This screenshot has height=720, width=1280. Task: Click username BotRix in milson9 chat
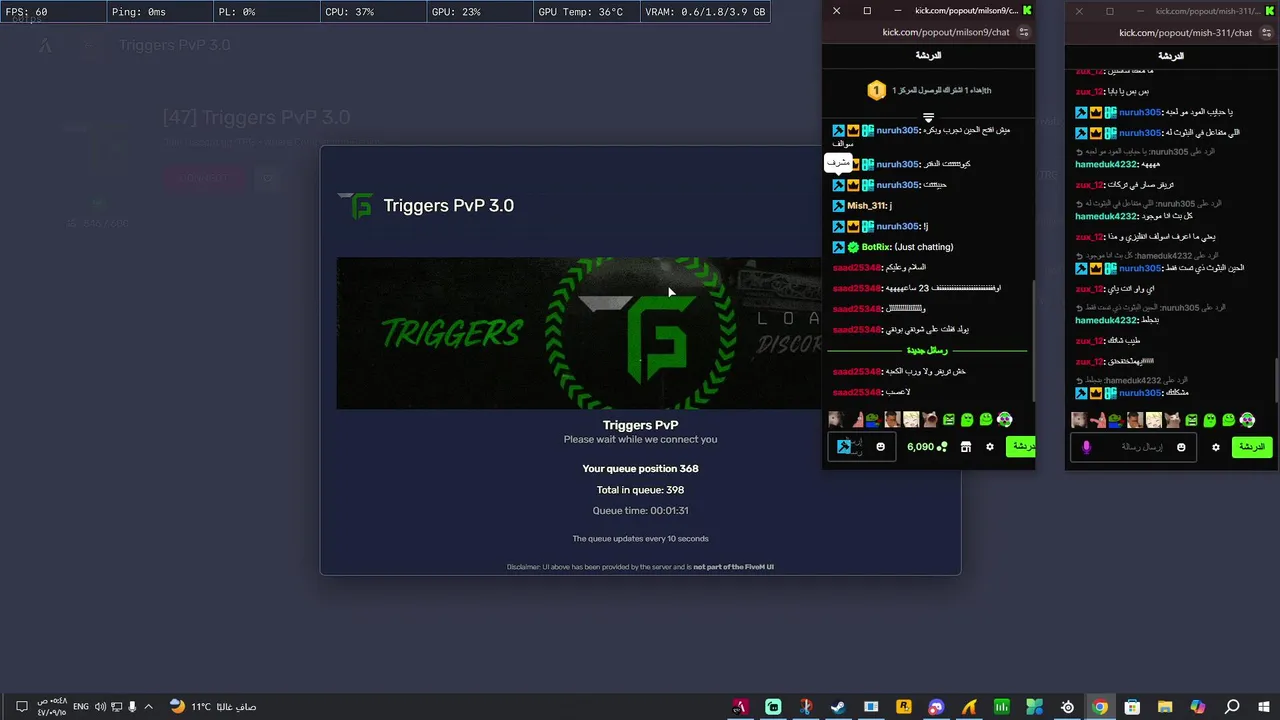(x=876, y=247)
